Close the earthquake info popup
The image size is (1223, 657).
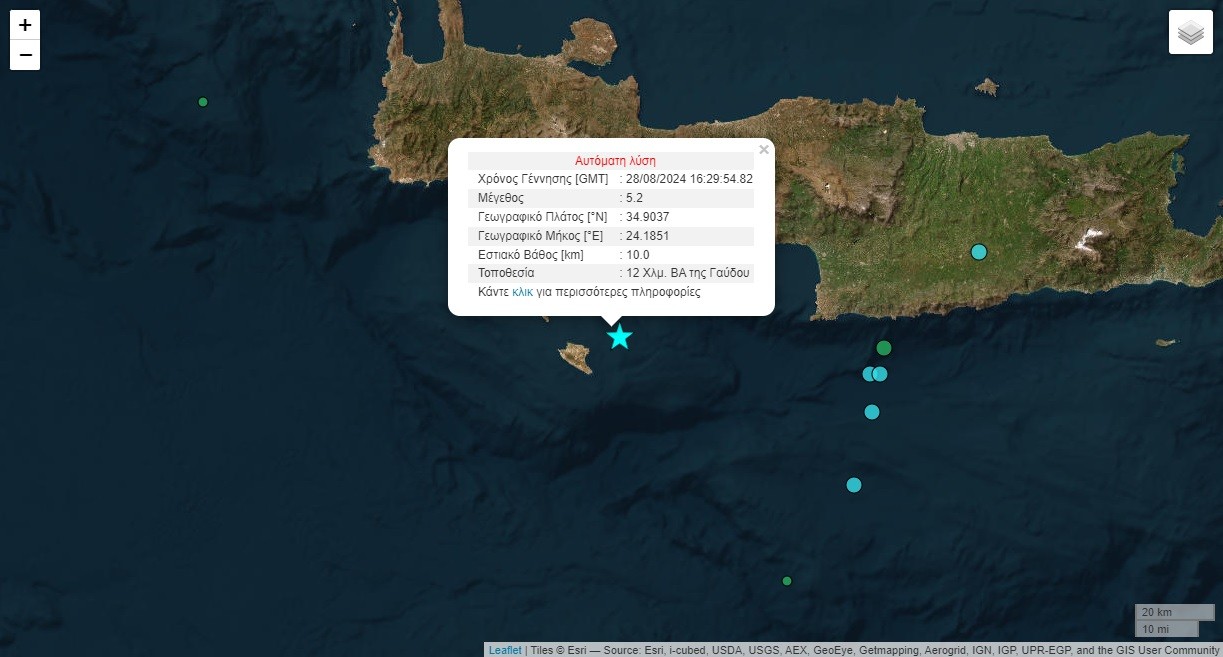(x=764, y=150)
